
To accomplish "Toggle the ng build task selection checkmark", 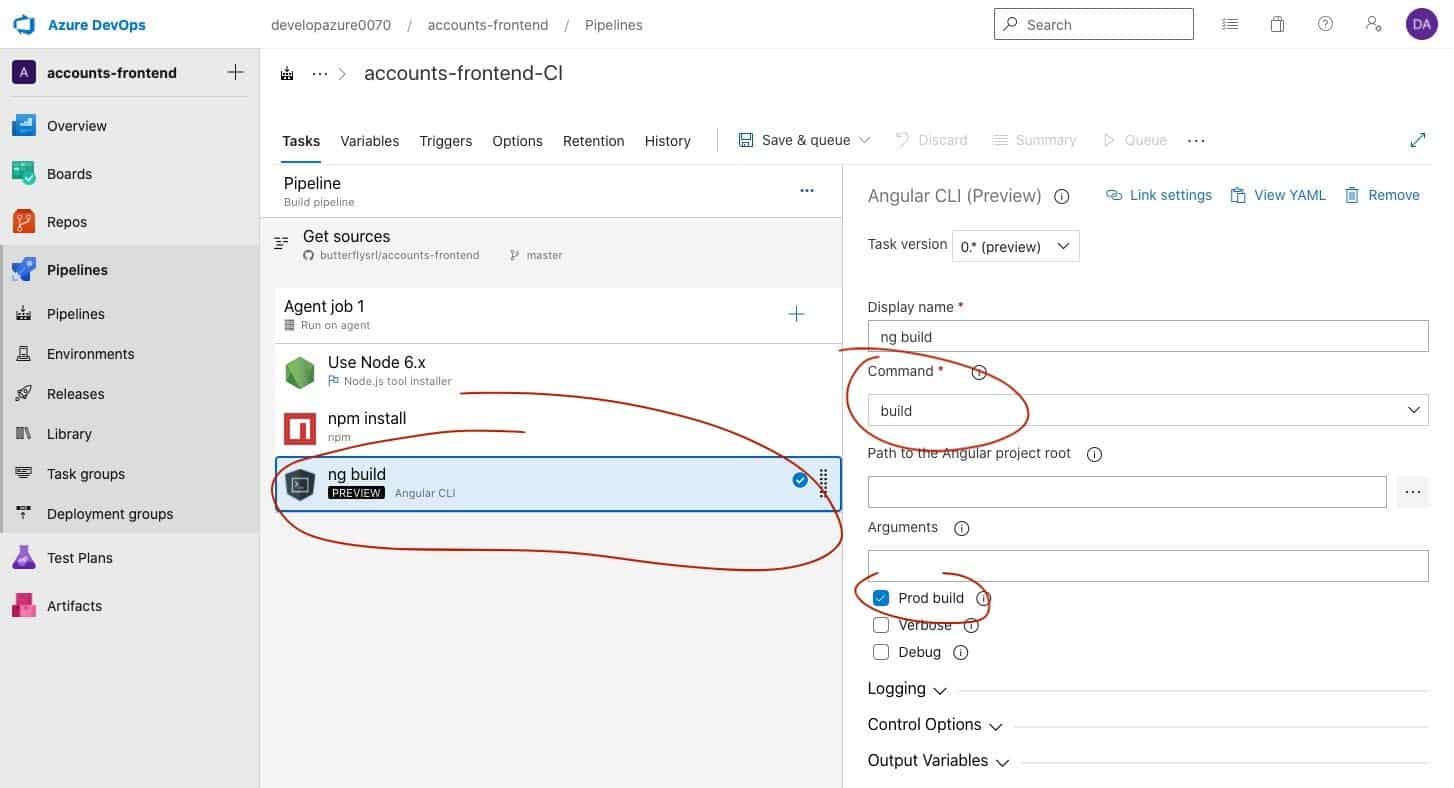I will point(799,480).
